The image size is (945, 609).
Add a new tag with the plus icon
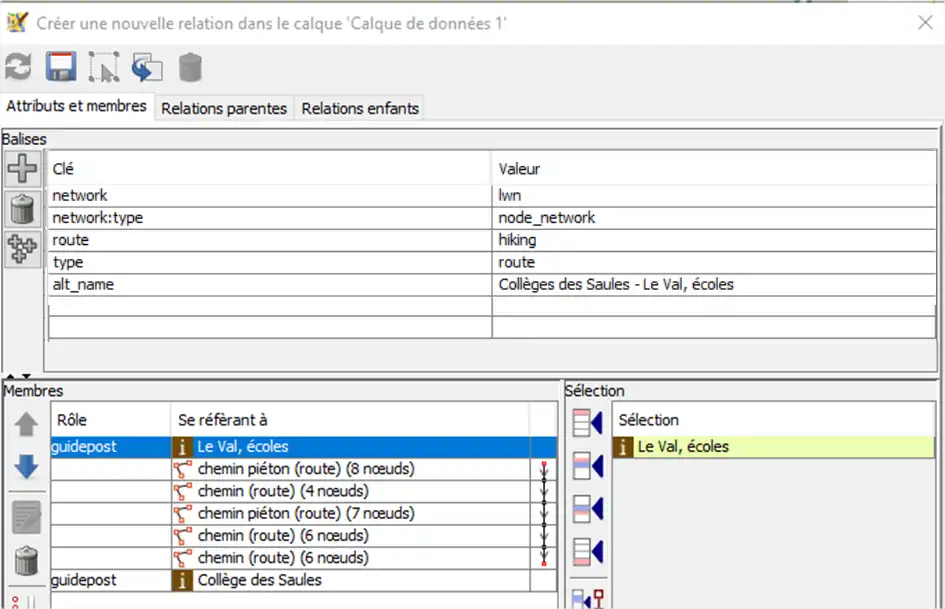(22, 168)
